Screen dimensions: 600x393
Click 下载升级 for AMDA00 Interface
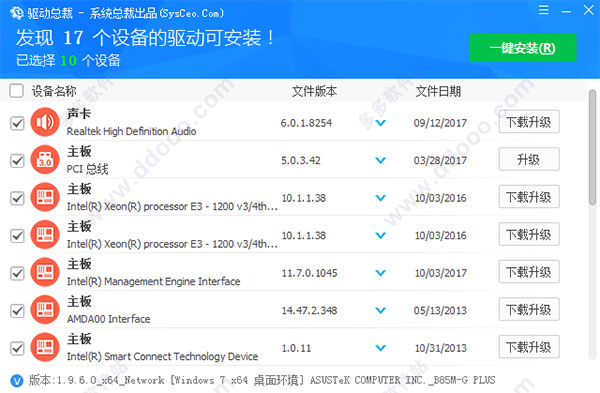[529, 309]
